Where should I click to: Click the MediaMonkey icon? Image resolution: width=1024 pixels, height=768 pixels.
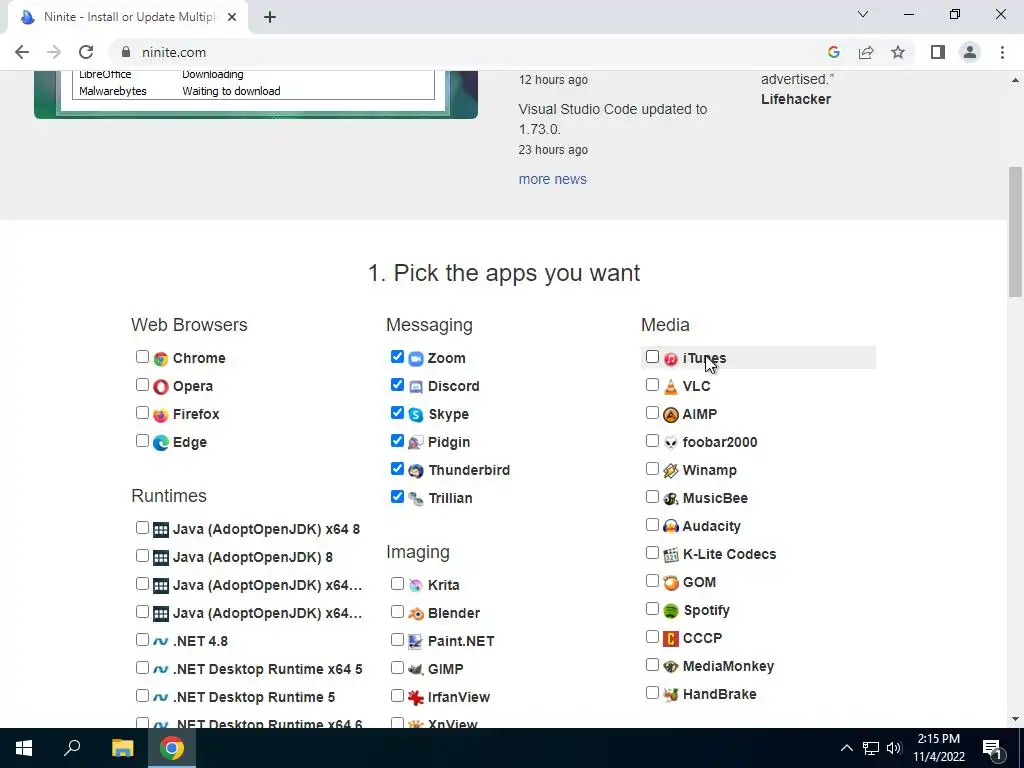[x=671, y=667]
